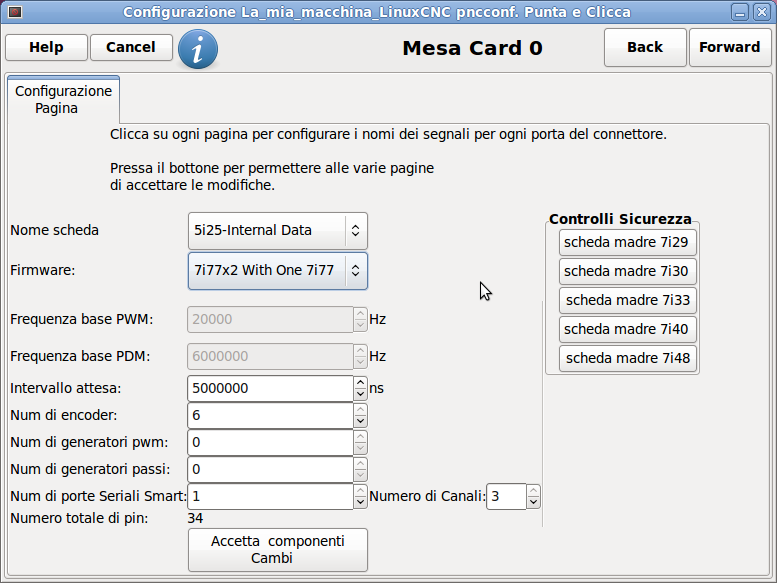Click the blue info icon

pyautogui.click(x=198, y=49)
